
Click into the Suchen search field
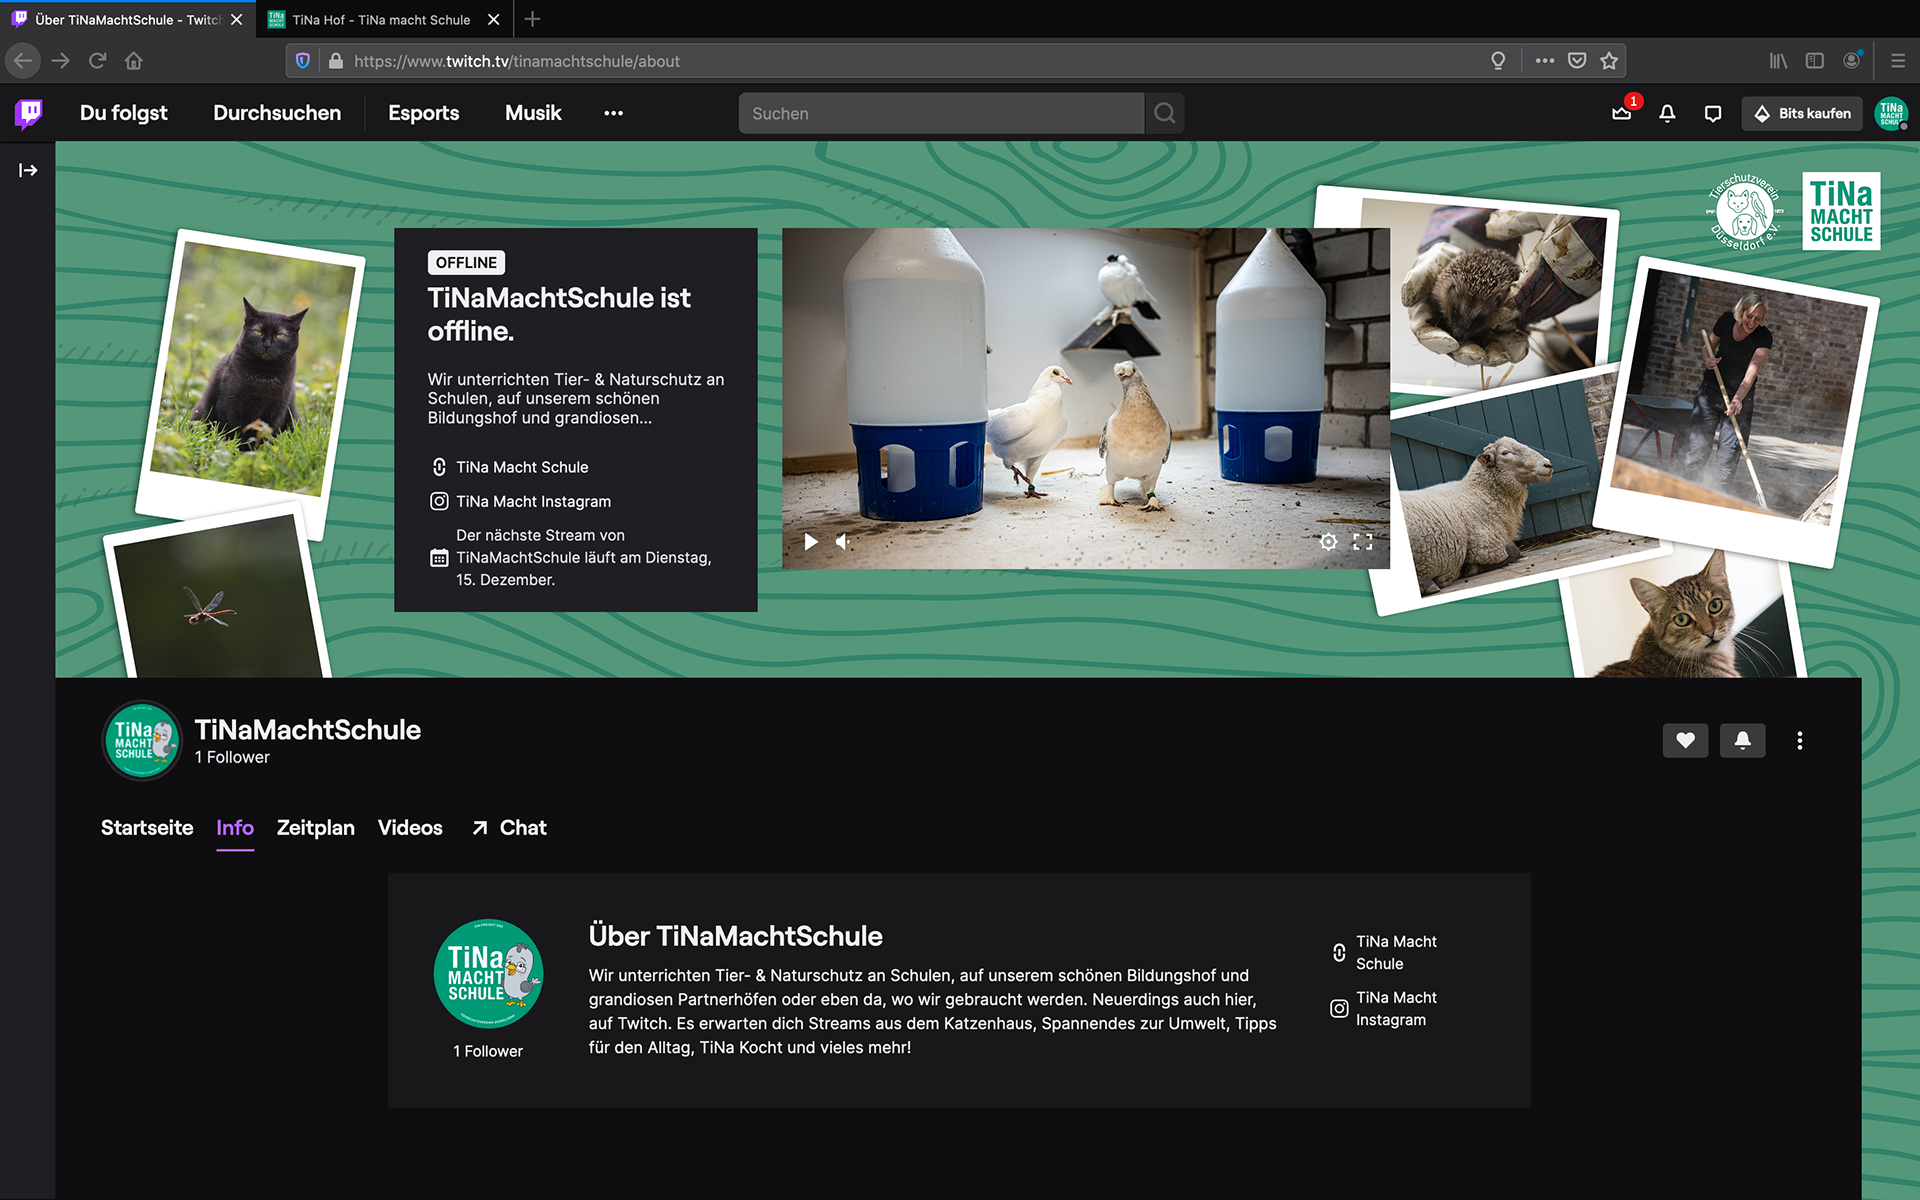[940, 113]
